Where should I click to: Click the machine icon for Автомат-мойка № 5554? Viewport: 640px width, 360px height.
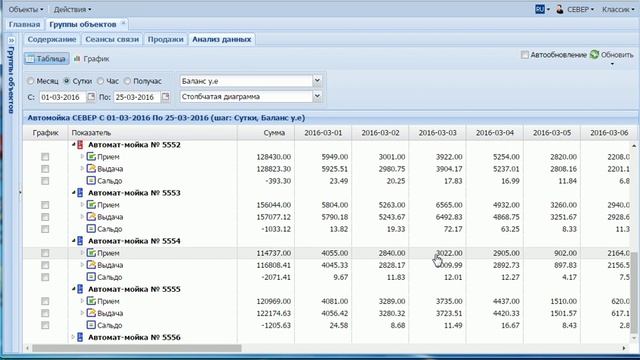[80, 241]
